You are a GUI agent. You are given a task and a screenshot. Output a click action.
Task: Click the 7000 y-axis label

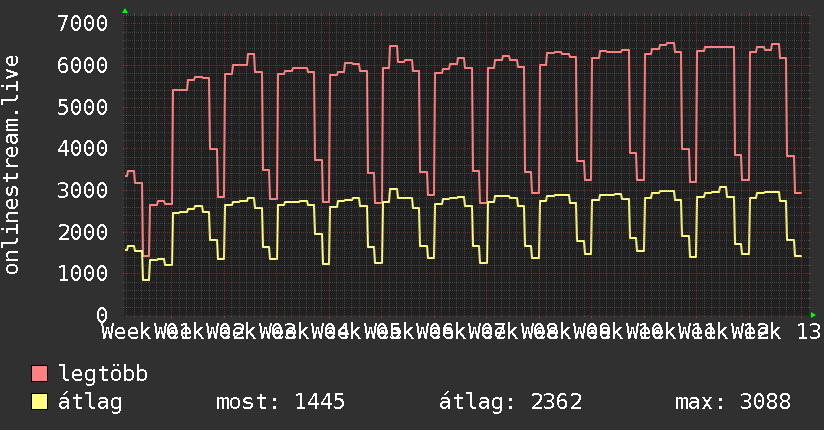point(83,23)
